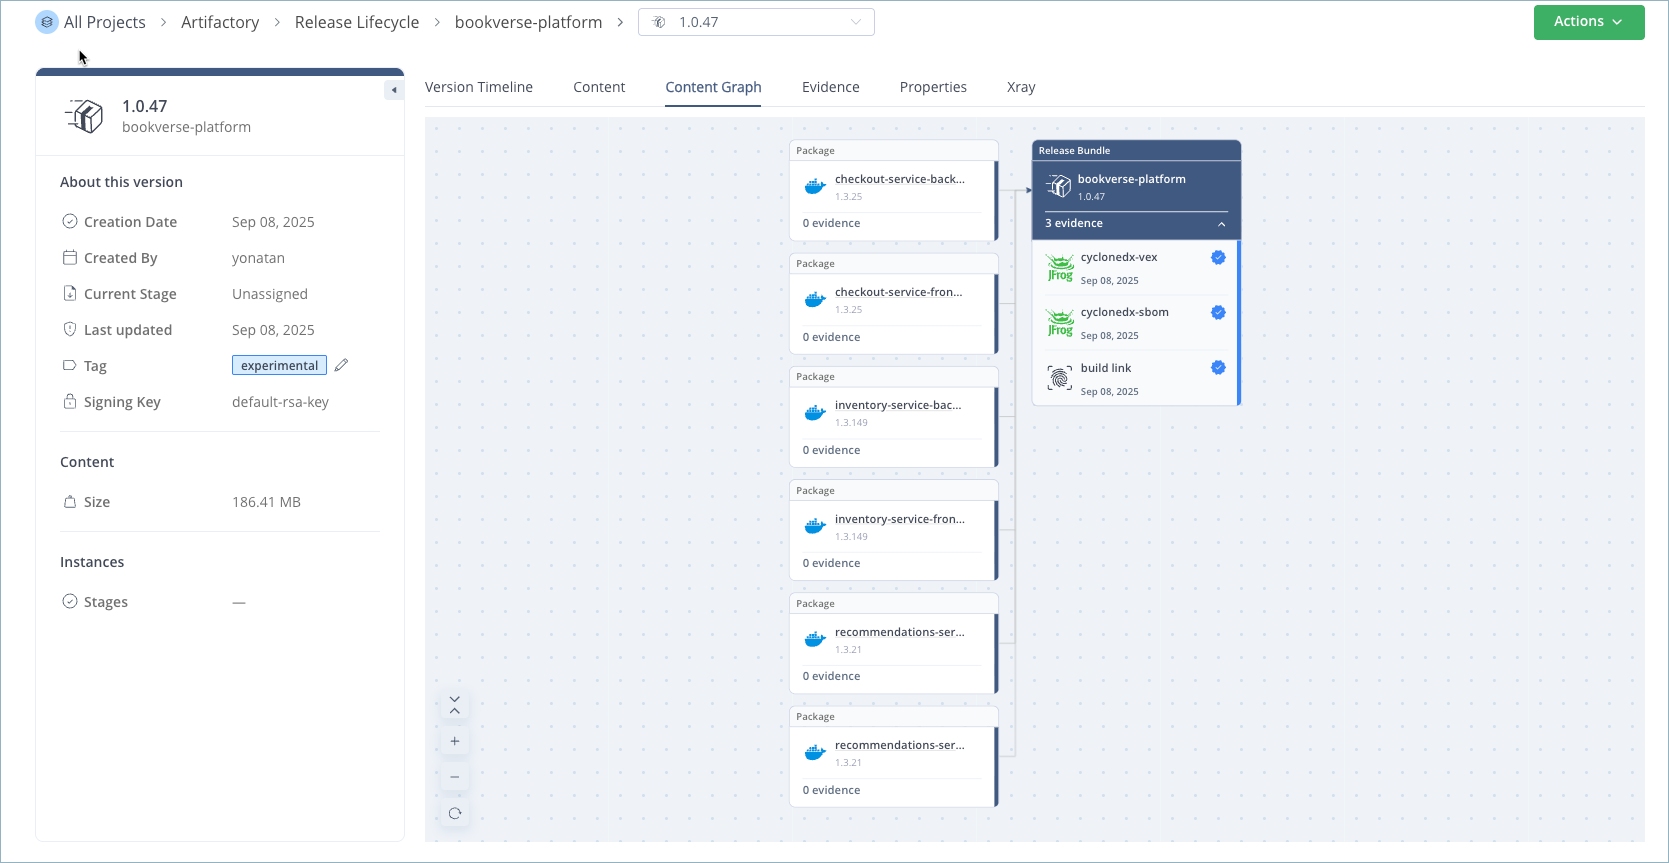The width and height of the screenshot is (1669, 863).
Task: Click the JFrog icon beside cyclonedx-sbom
Action: pos(1060,323)
